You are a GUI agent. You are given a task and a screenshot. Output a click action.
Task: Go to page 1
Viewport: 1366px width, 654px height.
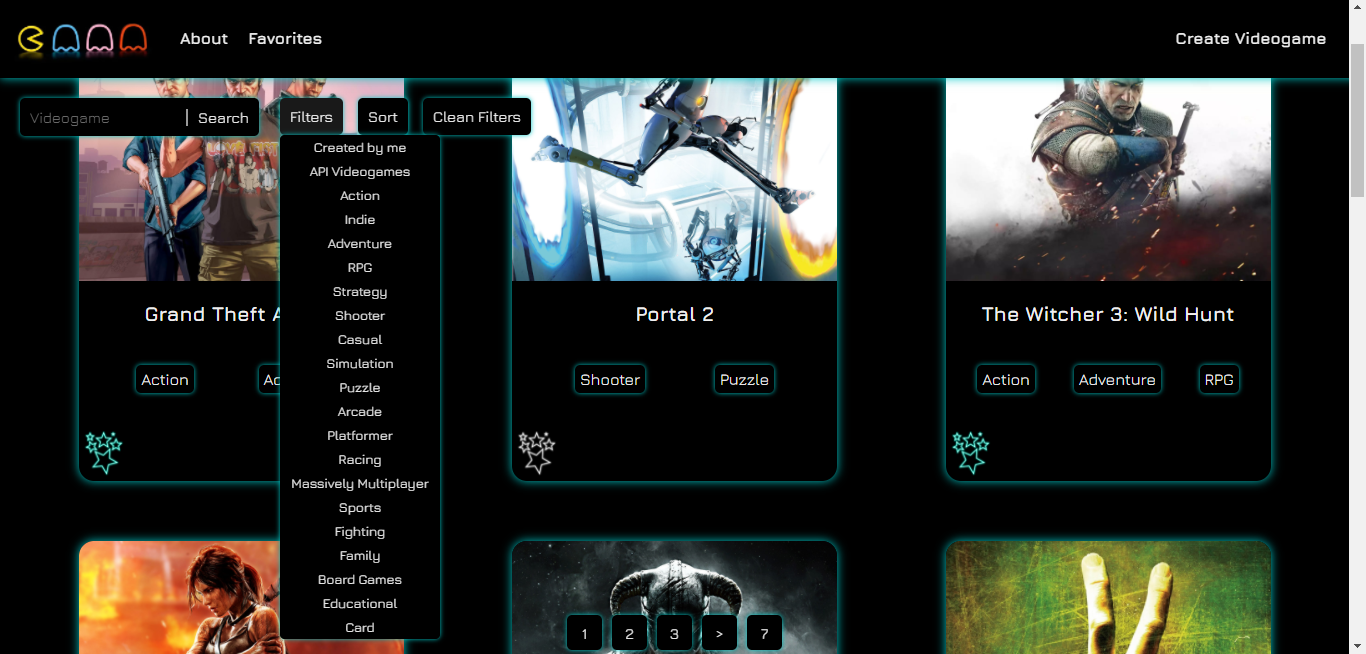click(x=584, y=633)
